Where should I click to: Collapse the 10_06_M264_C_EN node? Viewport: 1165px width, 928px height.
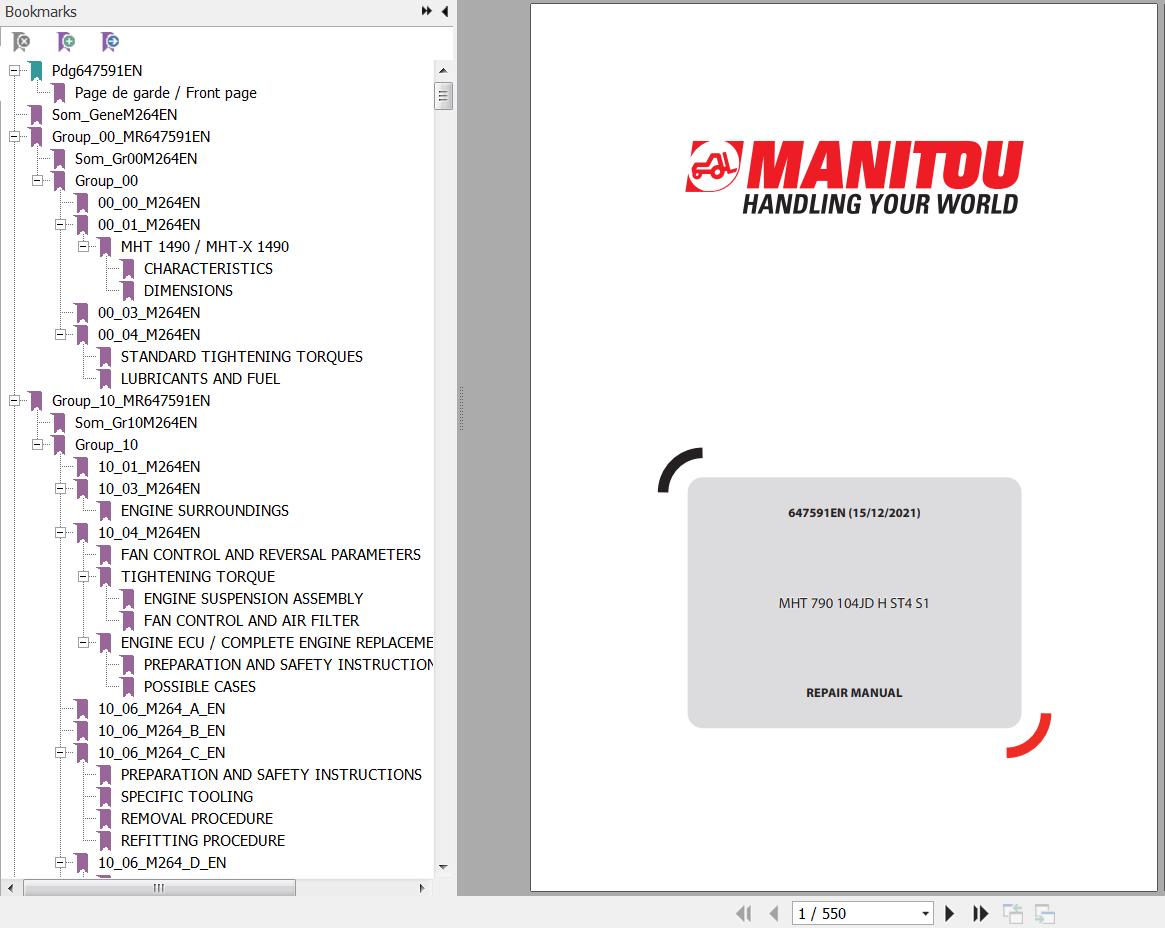[60, 753]
